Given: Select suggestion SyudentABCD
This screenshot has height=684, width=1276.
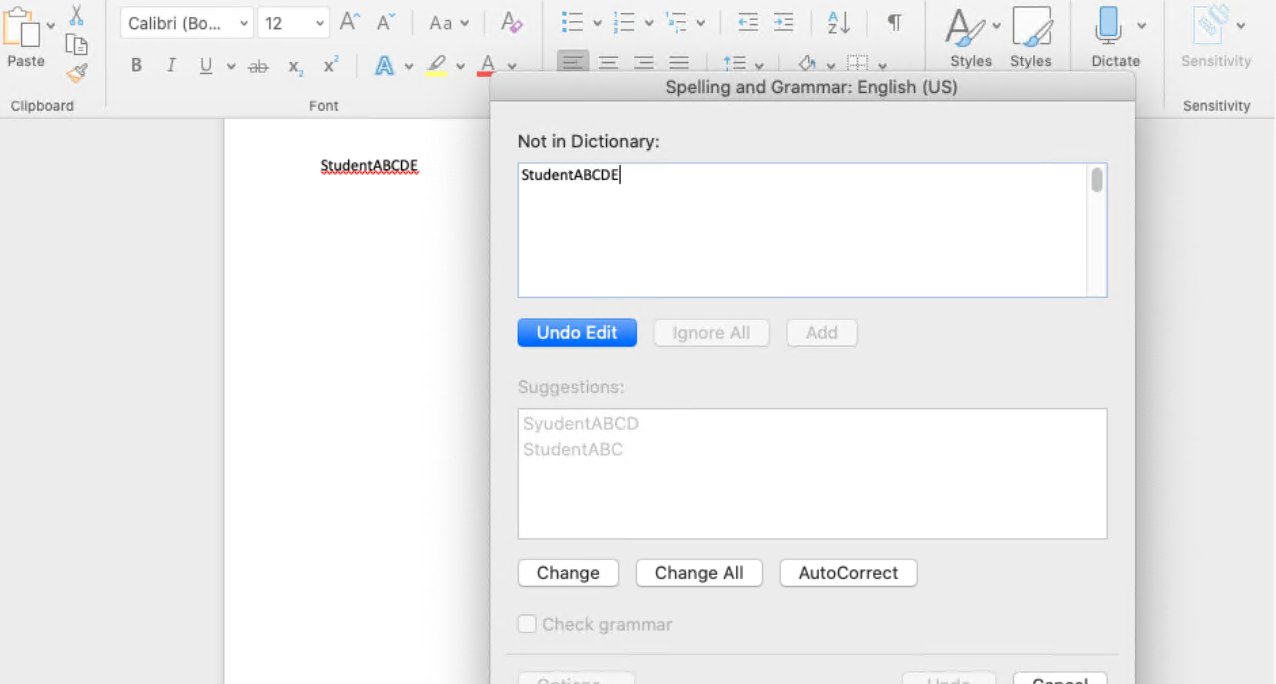Looking at the screenshot, I should [x=581, y=424].
